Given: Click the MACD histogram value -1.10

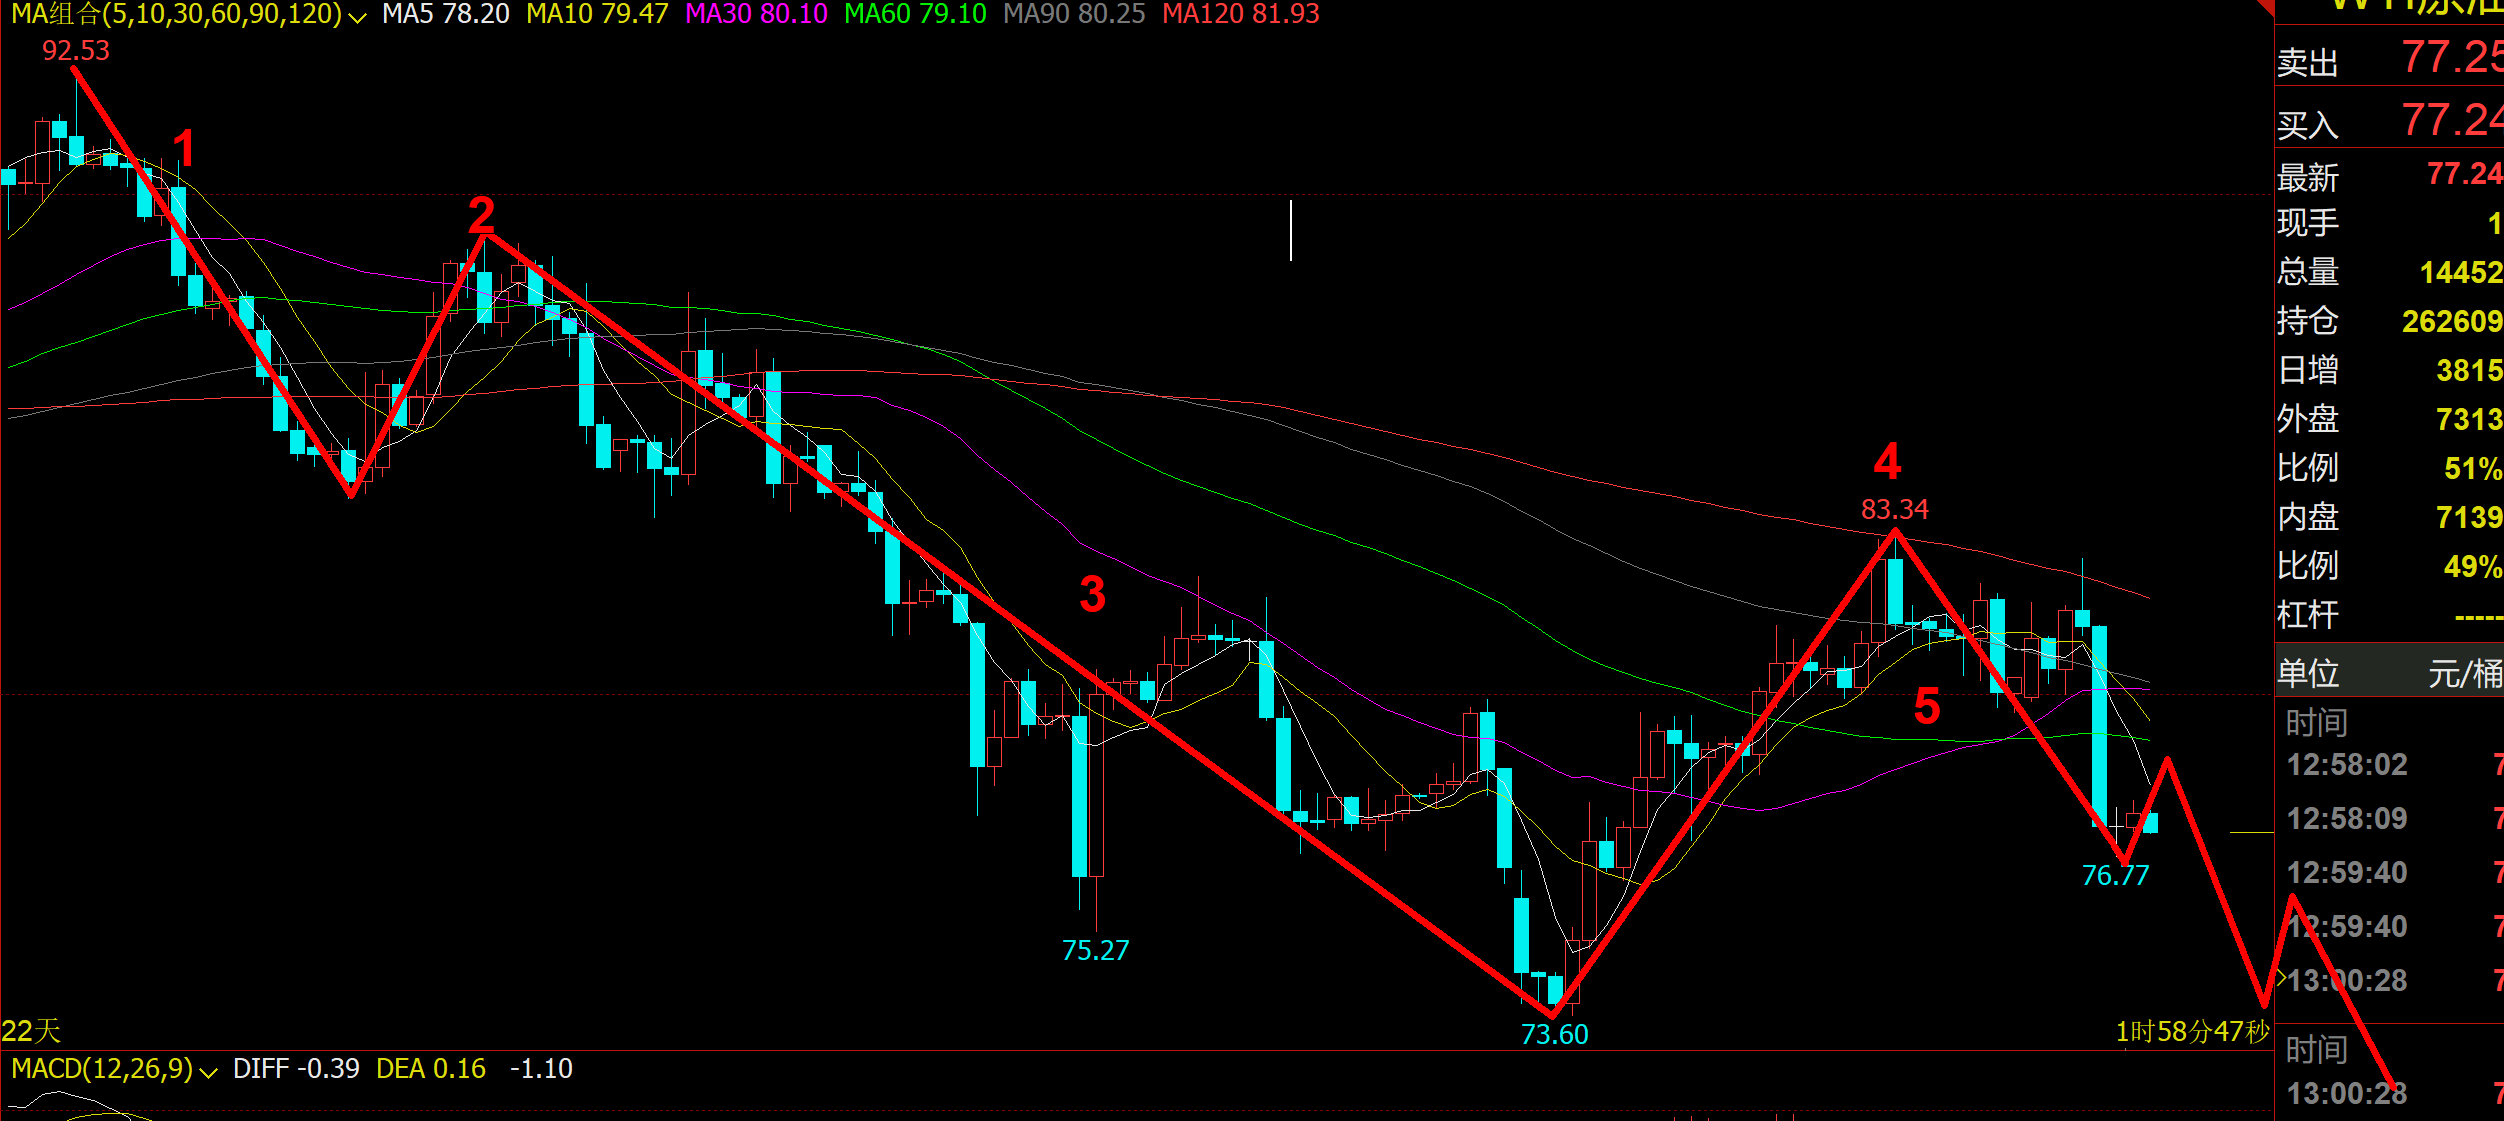Looking at the screenshot, I should point(541,1069).
